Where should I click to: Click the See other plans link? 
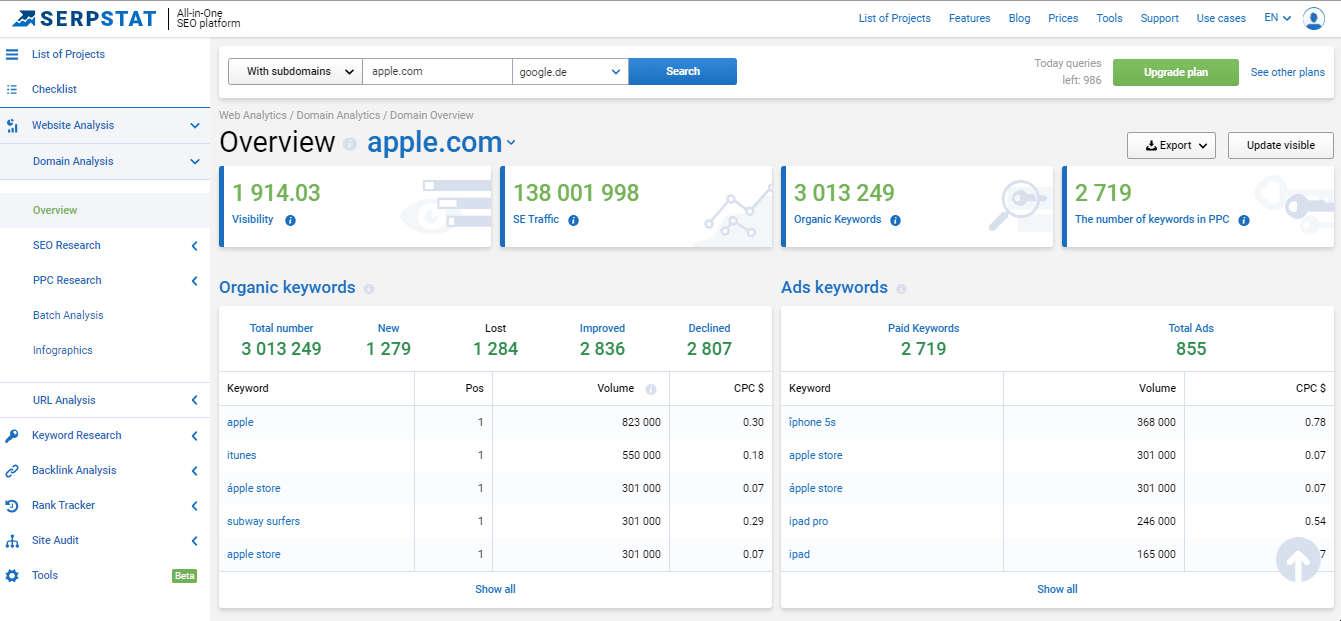click(1288, 72)
